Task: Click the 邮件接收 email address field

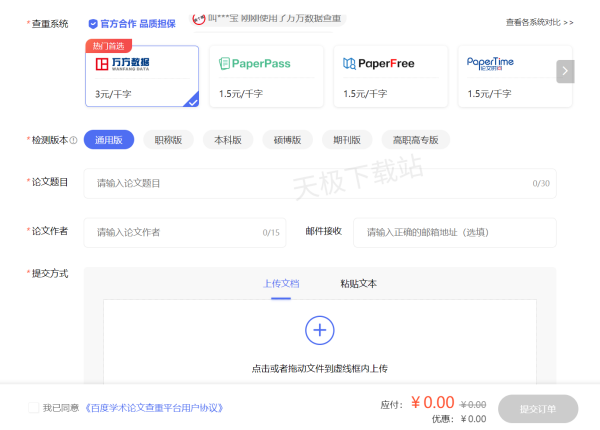Action: 453,232
